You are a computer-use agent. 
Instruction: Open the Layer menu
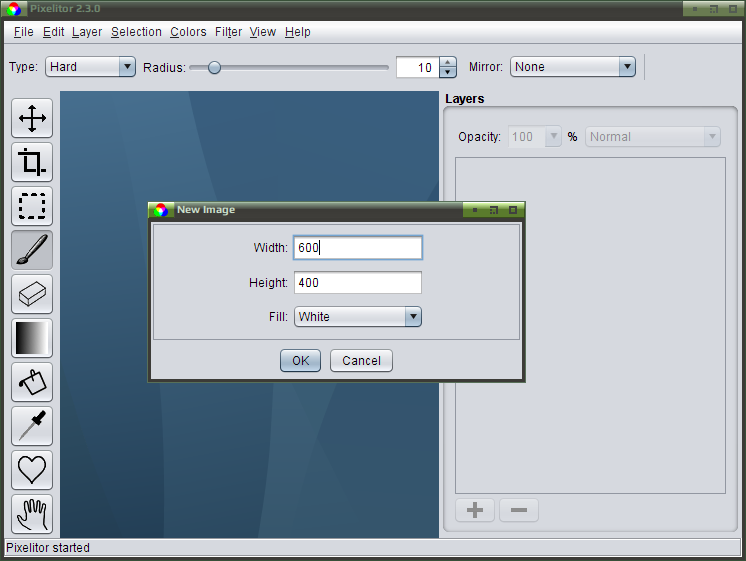click(x=87, y=32)
